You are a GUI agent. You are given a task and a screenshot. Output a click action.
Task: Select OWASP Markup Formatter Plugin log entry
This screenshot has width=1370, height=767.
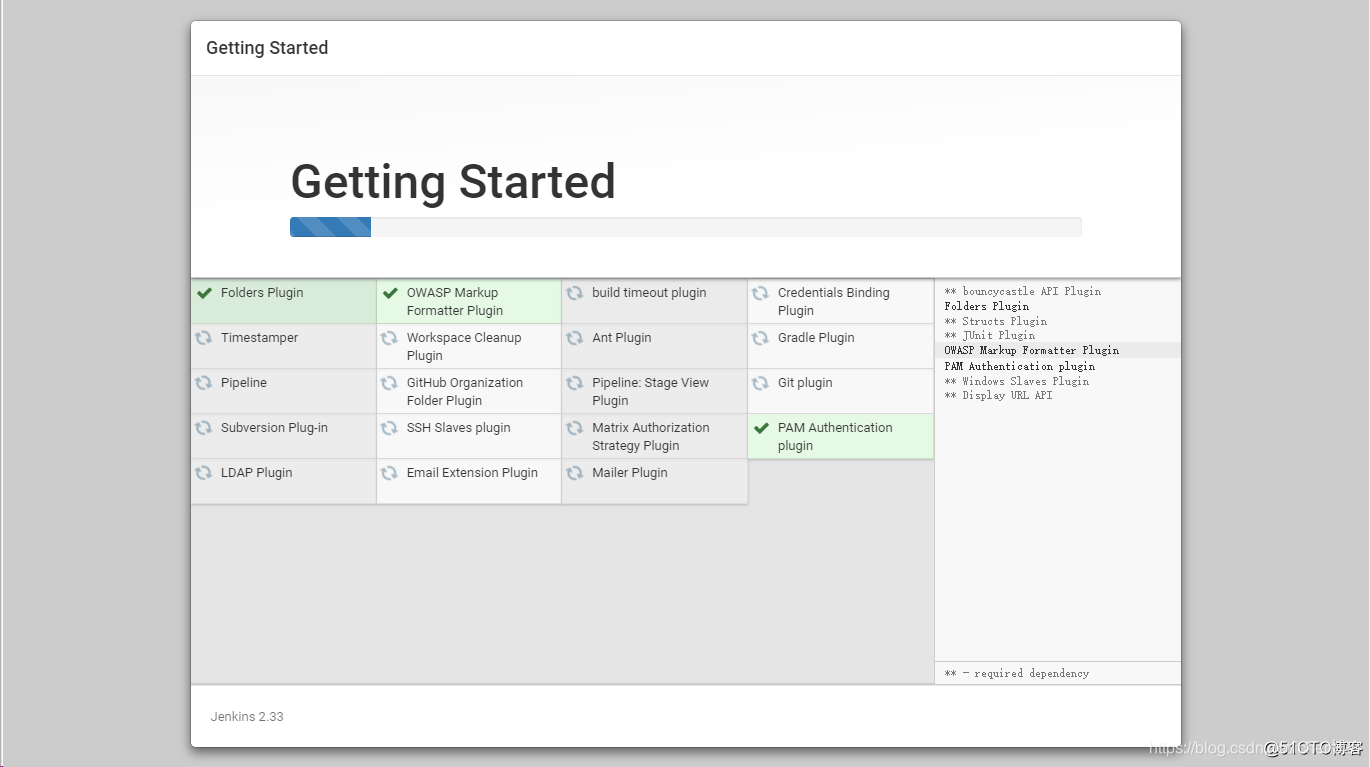pyautogui.click(x=1032, y=350)
